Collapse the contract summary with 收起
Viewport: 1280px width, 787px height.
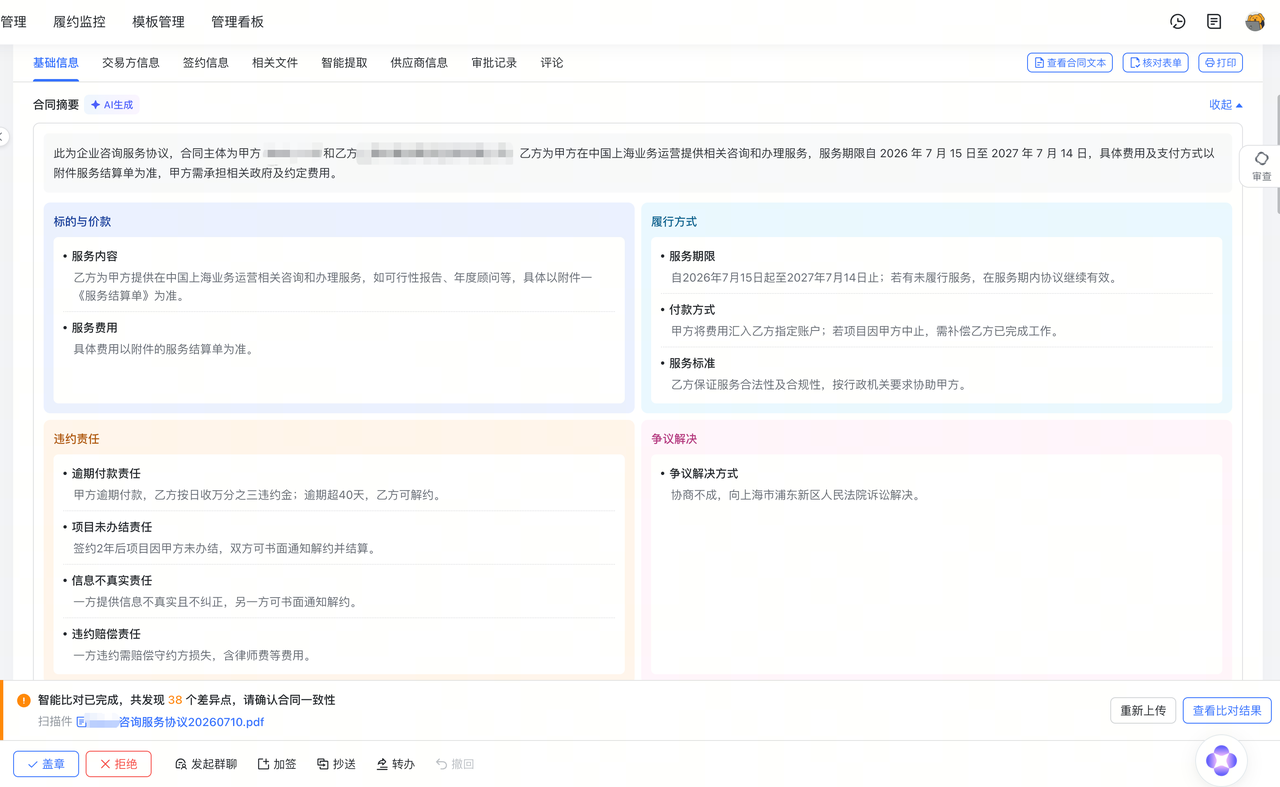coord(1225,105)
